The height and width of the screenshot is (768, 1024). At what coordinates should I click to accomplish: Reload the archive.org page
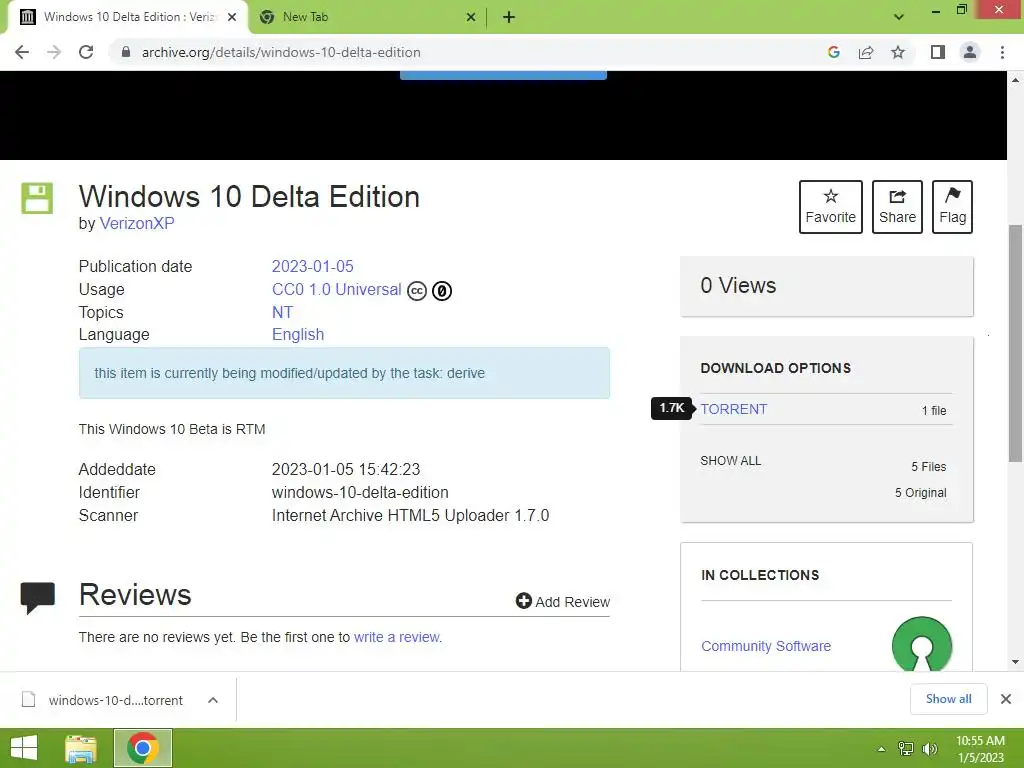(x=86, y=52)
